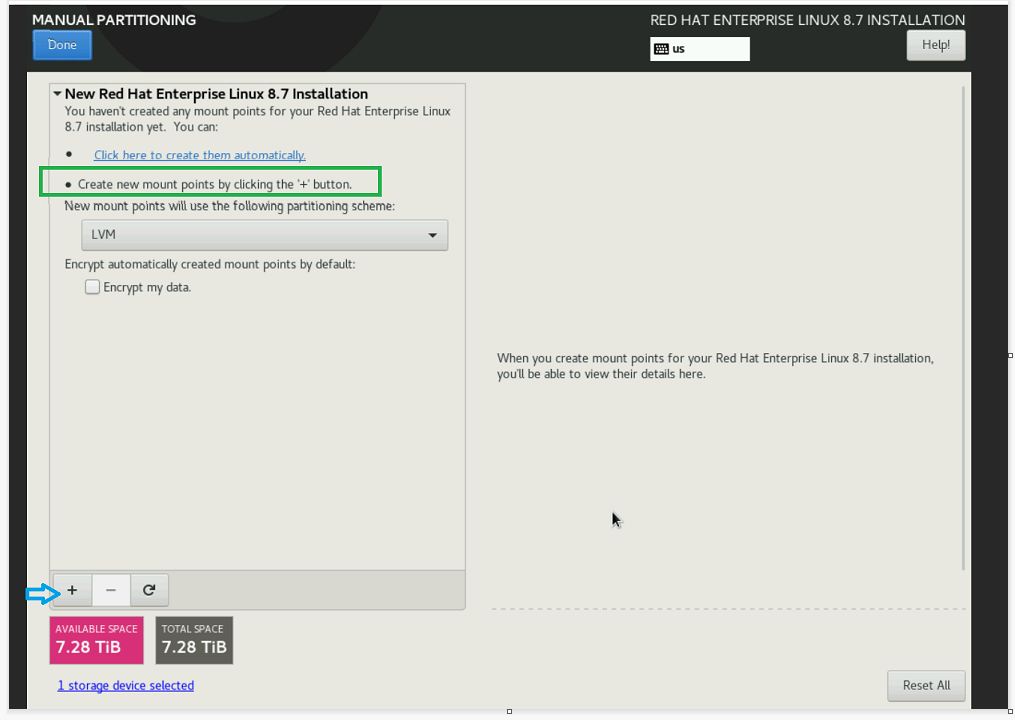Click the minus icon to remove a mount point

tap(110, 590)
